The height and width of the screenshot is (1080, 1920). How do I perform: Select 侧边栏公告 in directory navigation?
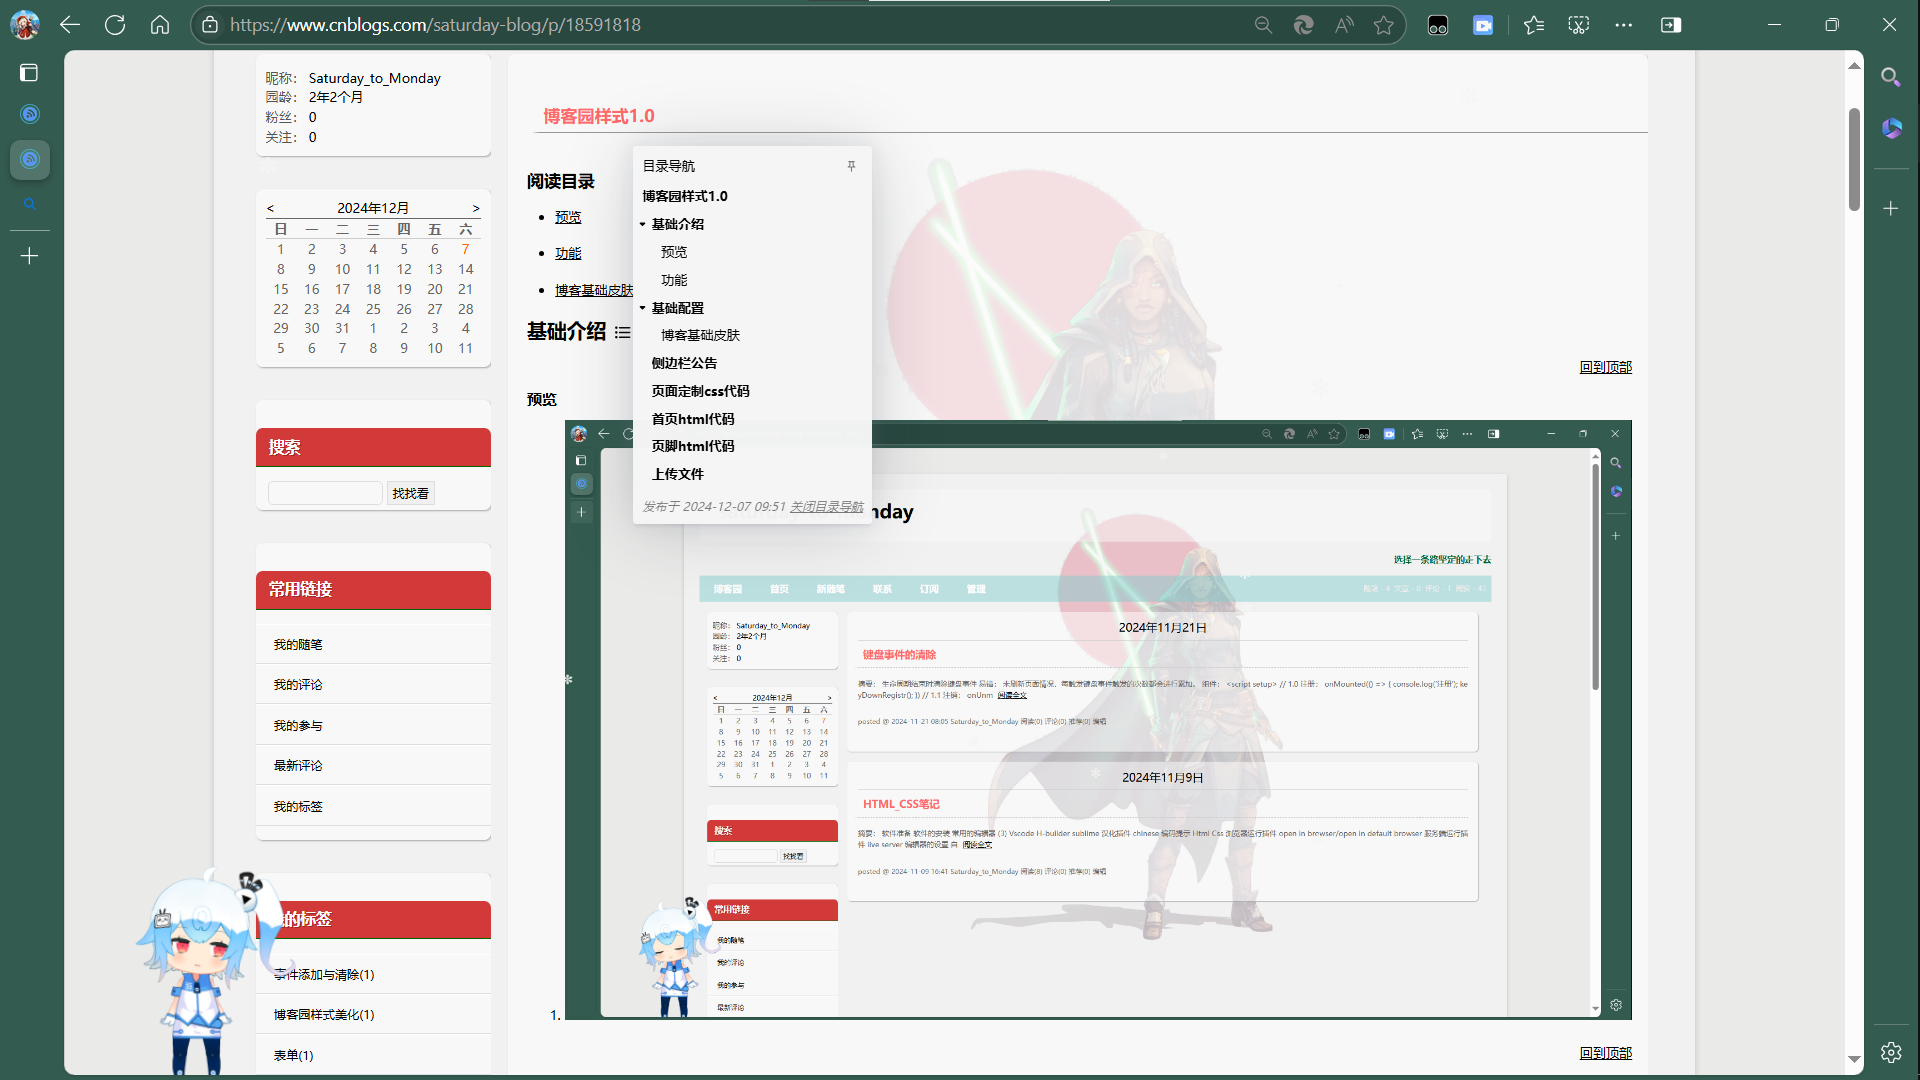pyautogui.click(x=684, y=363)
